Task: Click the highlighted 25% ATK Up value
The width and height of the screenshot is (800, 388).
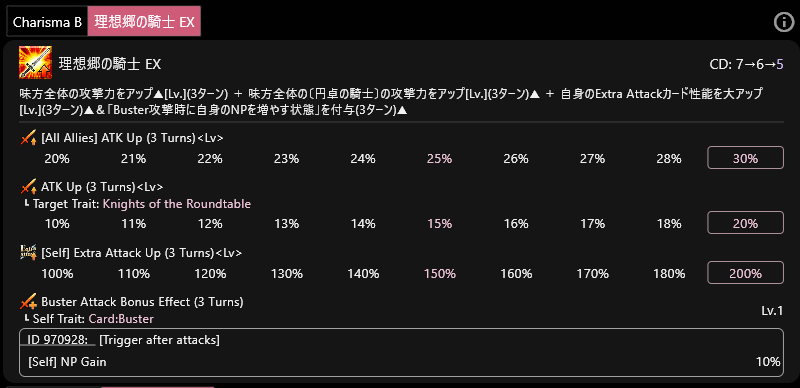Action: pos(439,159)
